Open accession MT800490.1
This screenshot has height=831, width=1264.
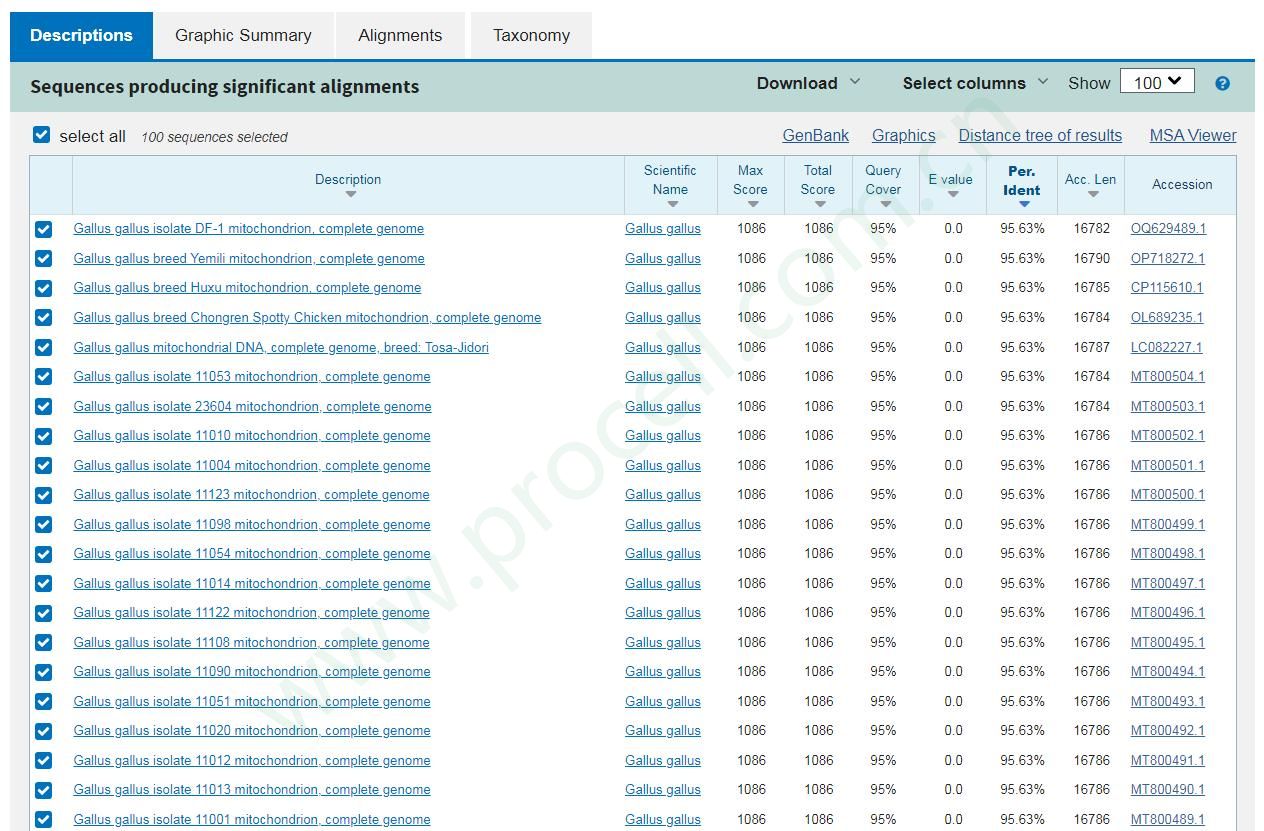pos(1168,790)
